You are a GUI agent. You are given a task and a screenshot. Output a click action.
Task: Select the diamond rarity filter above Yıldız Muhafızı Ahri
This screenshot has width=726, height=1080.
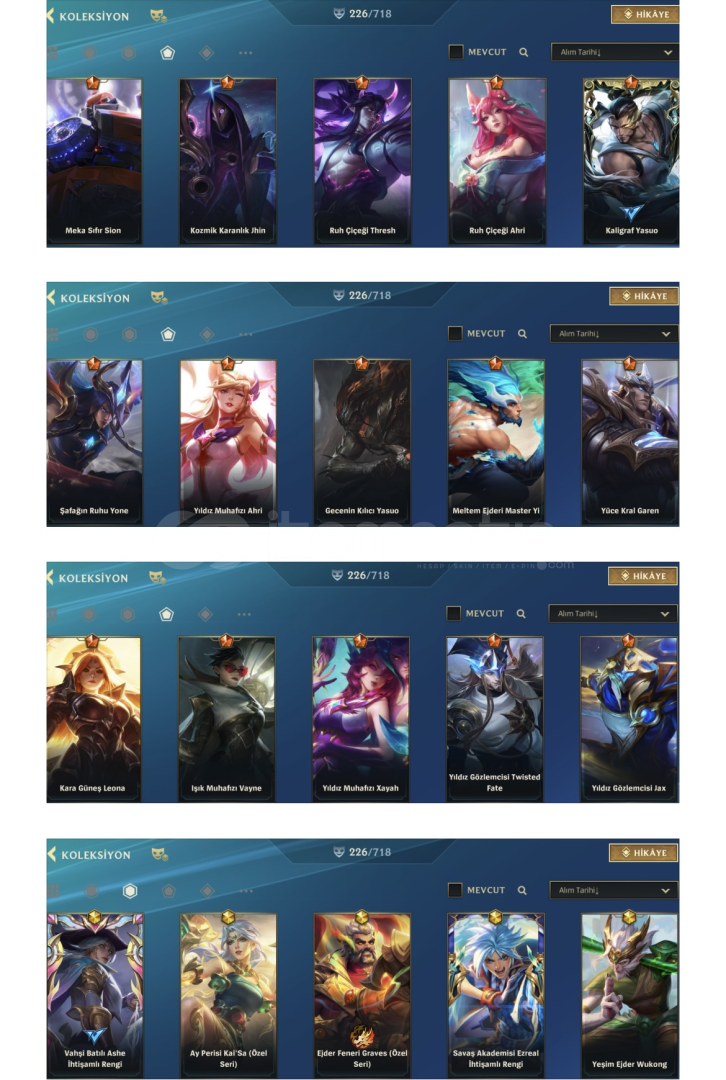[207, 334]
